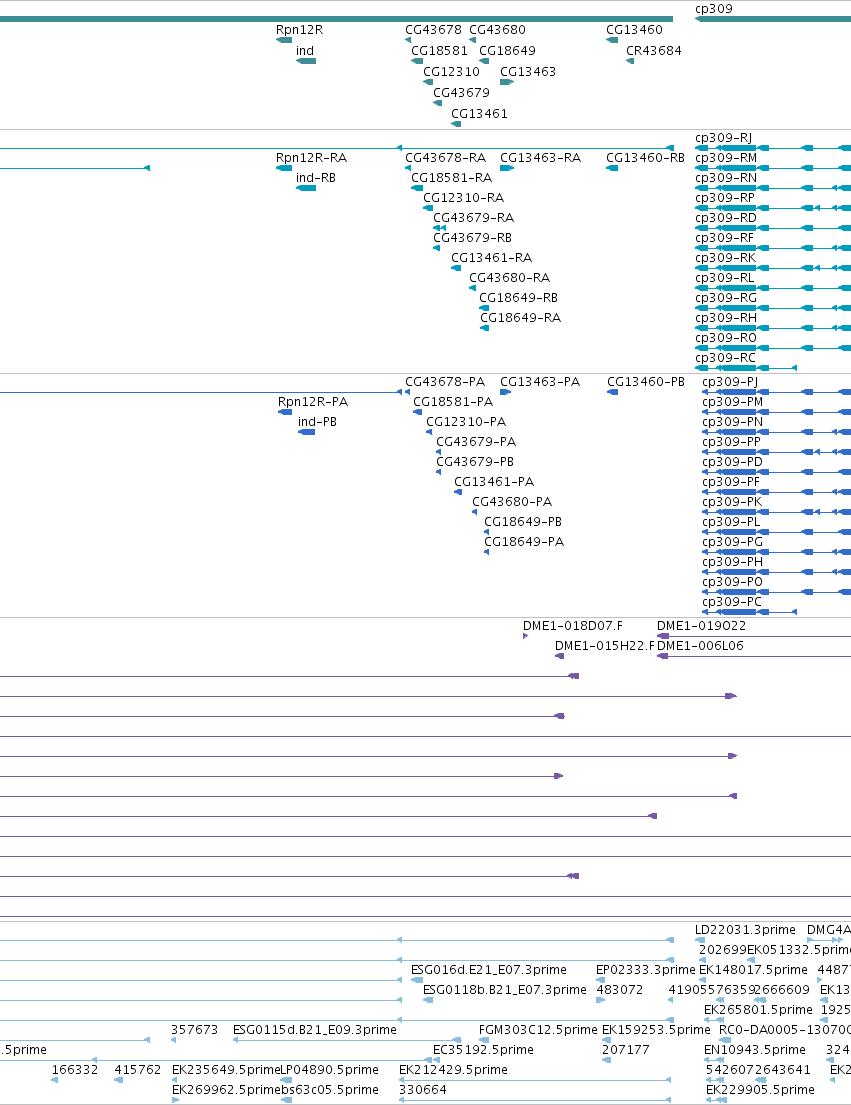Click transcript CG12310-RA
The image size is (851, 1105).
pyautogui.click(x=464, y=198)
